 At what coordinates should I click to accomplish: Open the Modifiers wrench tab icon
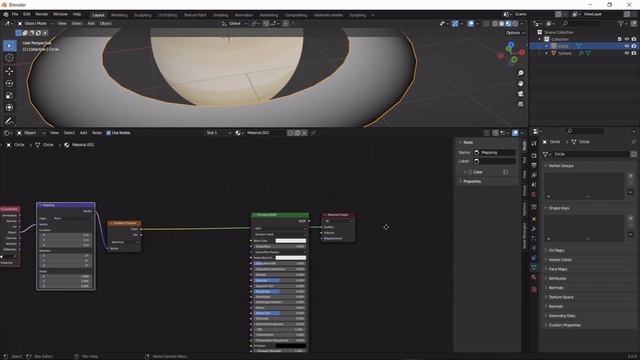[x=534, y=229]
